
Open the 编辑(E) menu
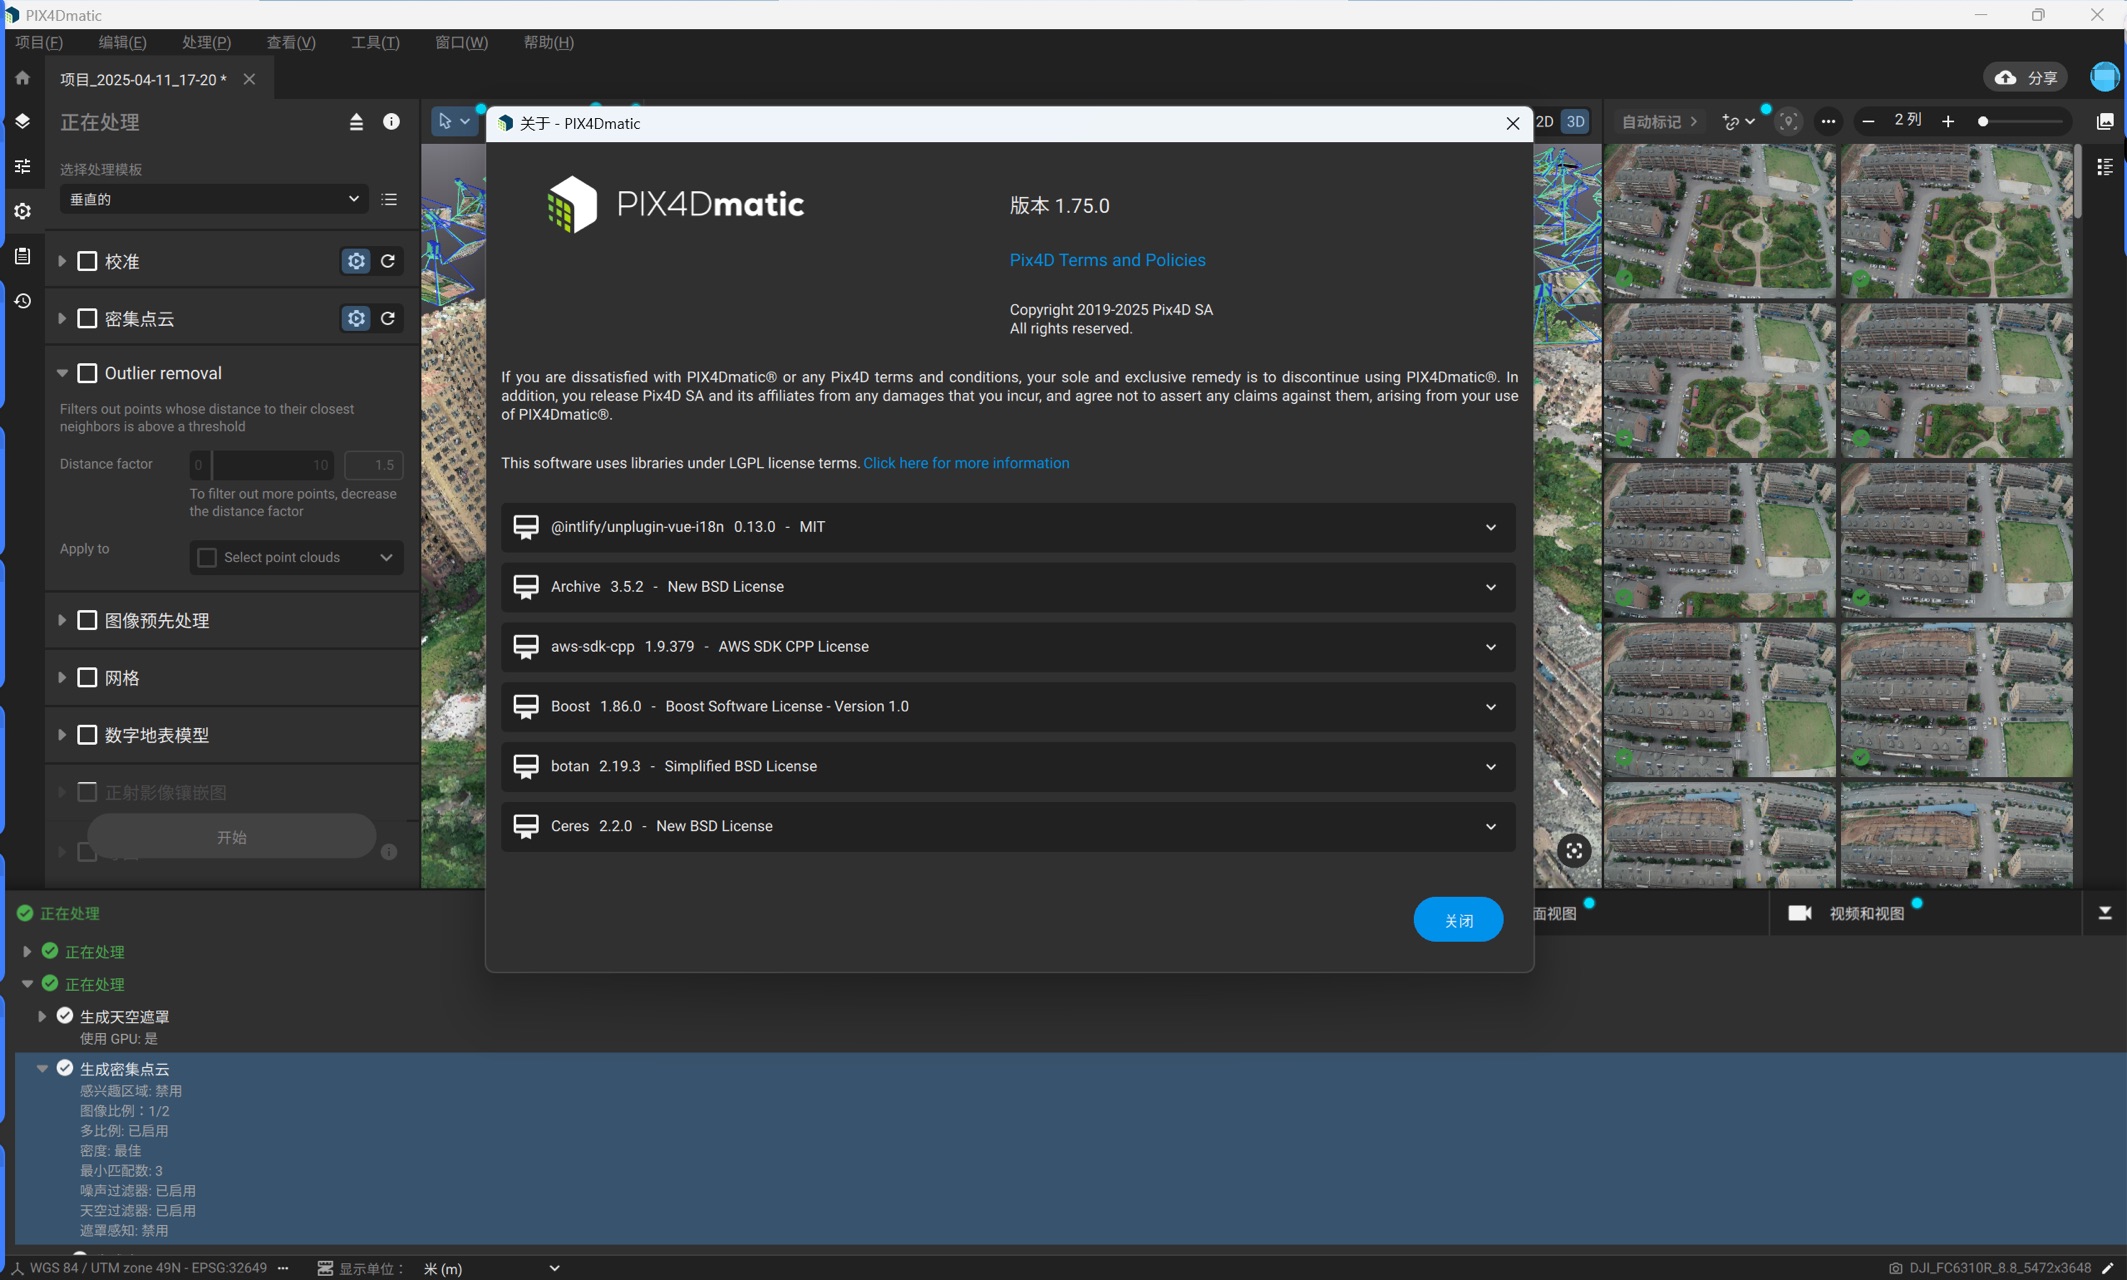pyautogui.click(x=122, y=42)
